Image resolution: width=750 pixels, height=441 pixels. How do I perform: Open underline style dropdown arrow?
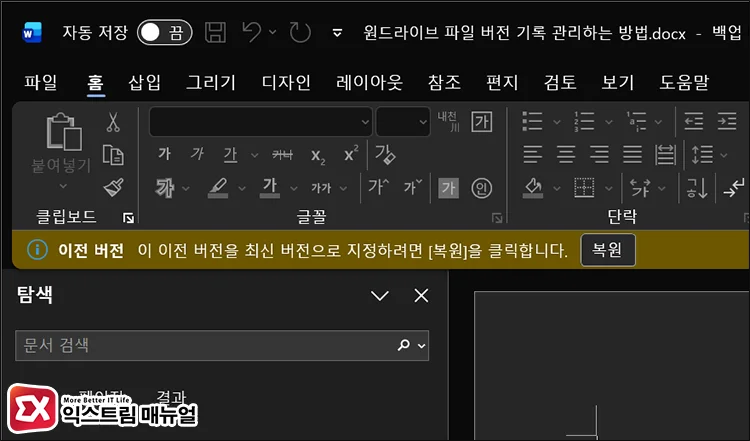pos(254,155)
